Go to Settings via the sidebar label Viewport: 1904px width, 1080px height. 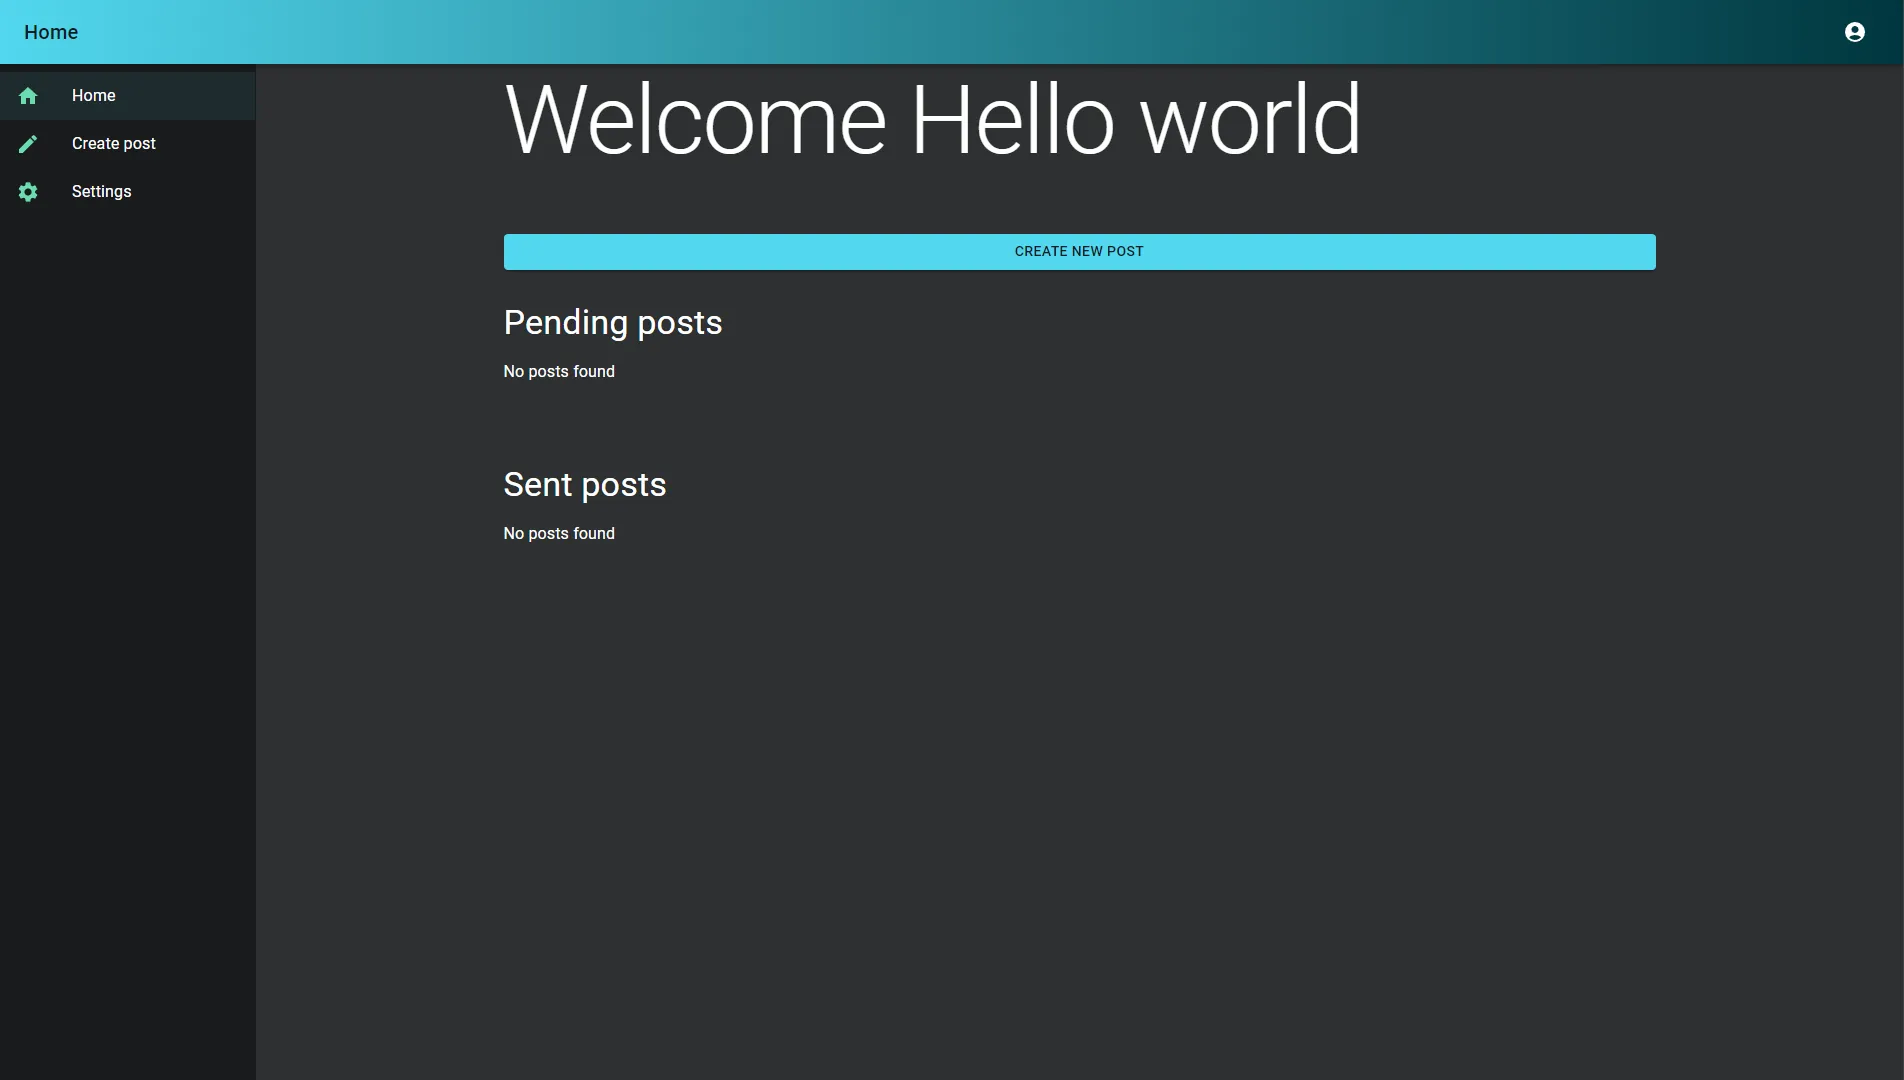tap(101, 192)
